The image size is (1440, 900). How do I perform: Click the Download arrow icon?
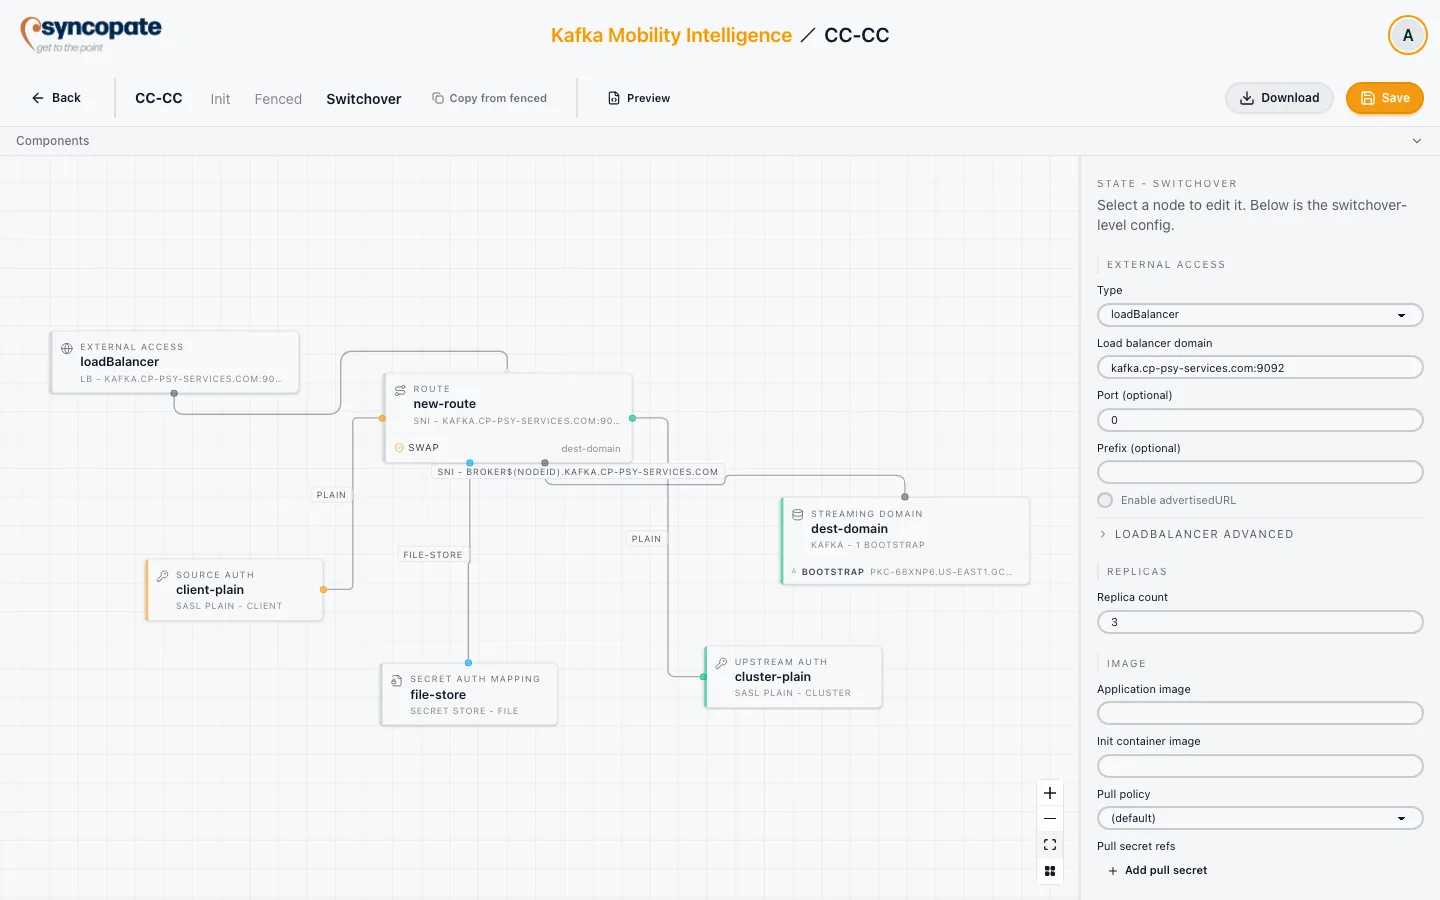coord(1247,98)
